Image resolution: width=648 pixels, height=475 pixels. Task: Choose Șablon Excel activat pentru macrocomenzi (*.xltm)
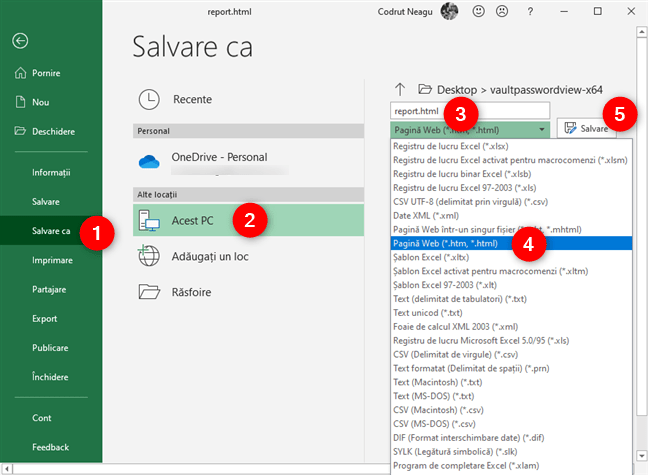pyautogui.click(x=511, y=271)
